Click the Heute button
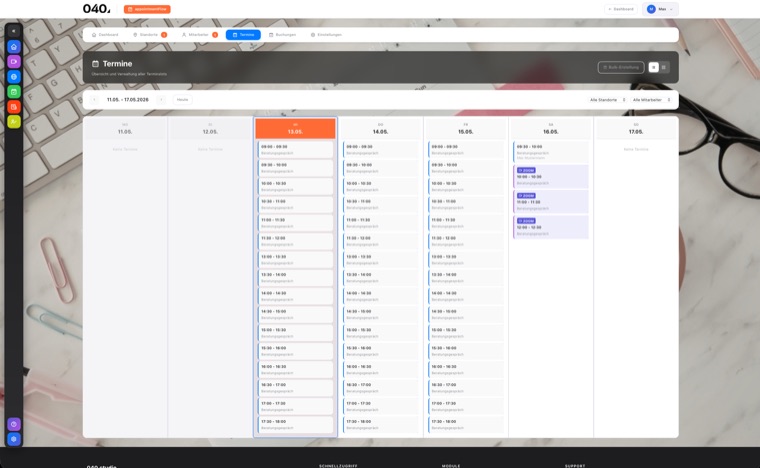 click(183, 100)
